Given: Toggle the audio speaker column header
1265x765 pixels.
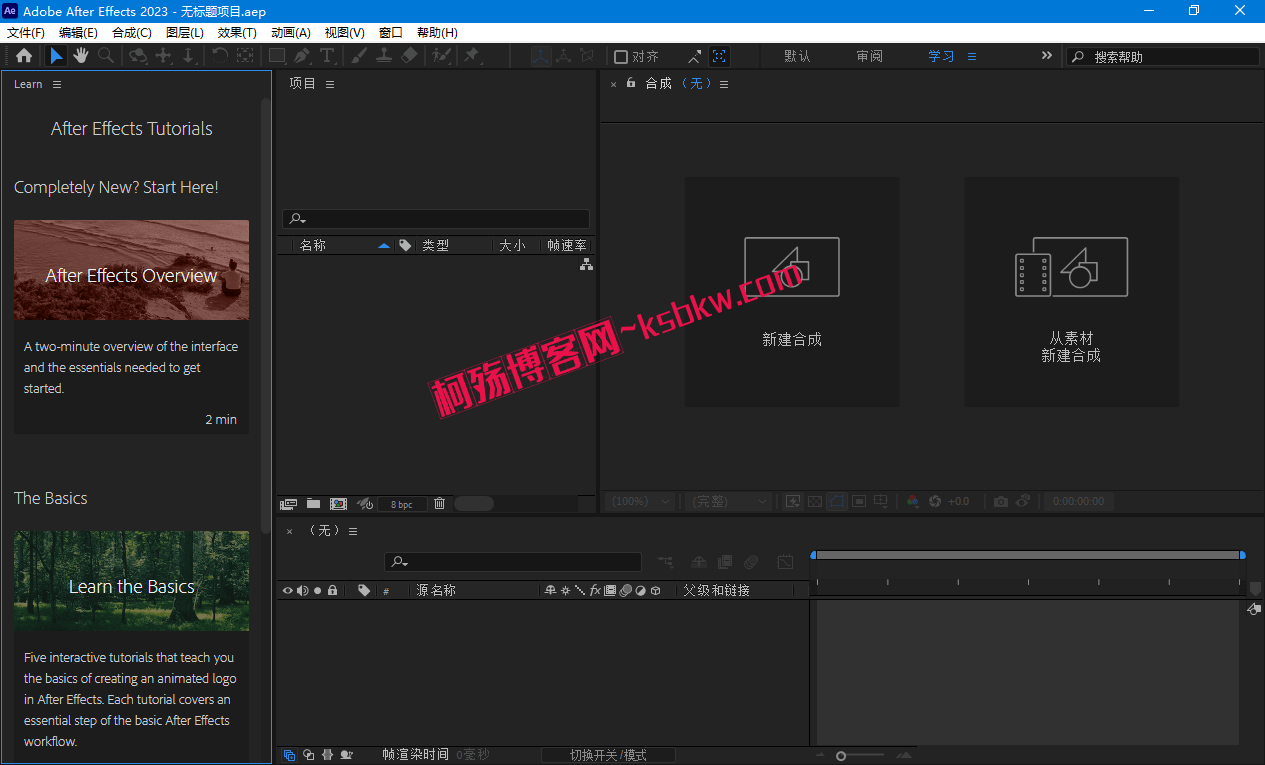Looking at the screenshot, I should (x=303, y=591).
